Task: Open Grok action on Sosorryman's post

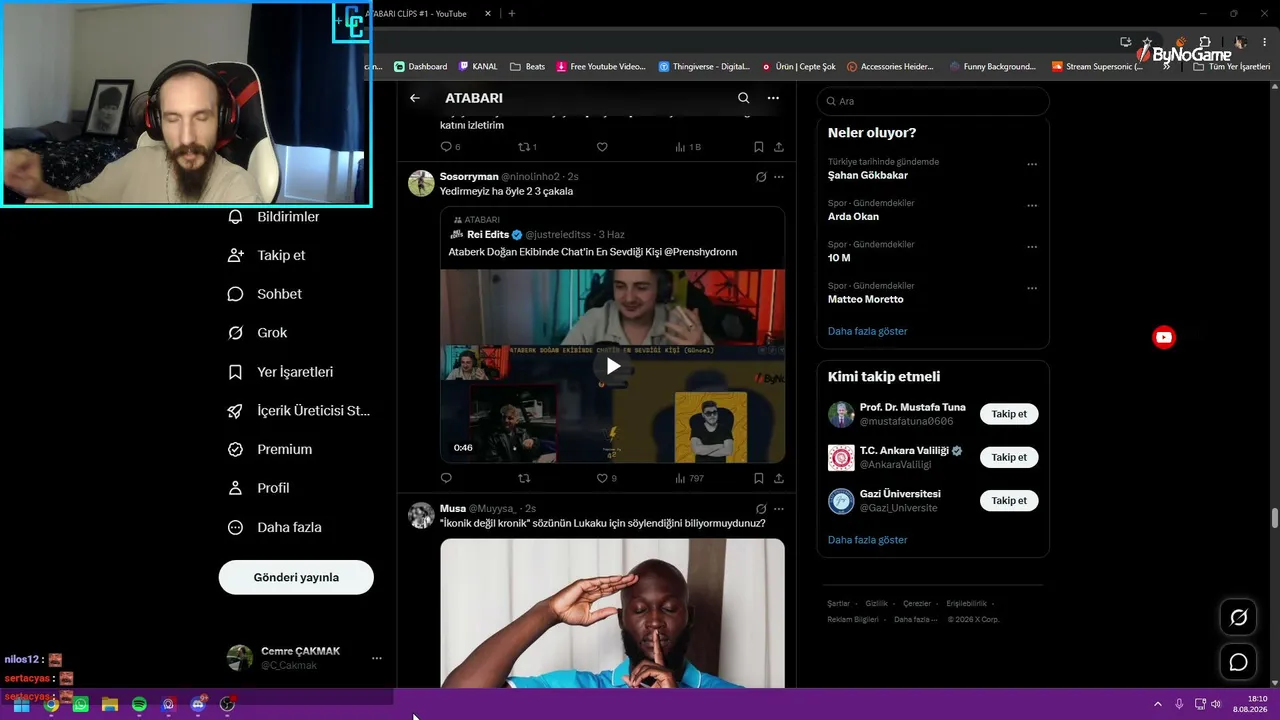Action: click(761, 177)
